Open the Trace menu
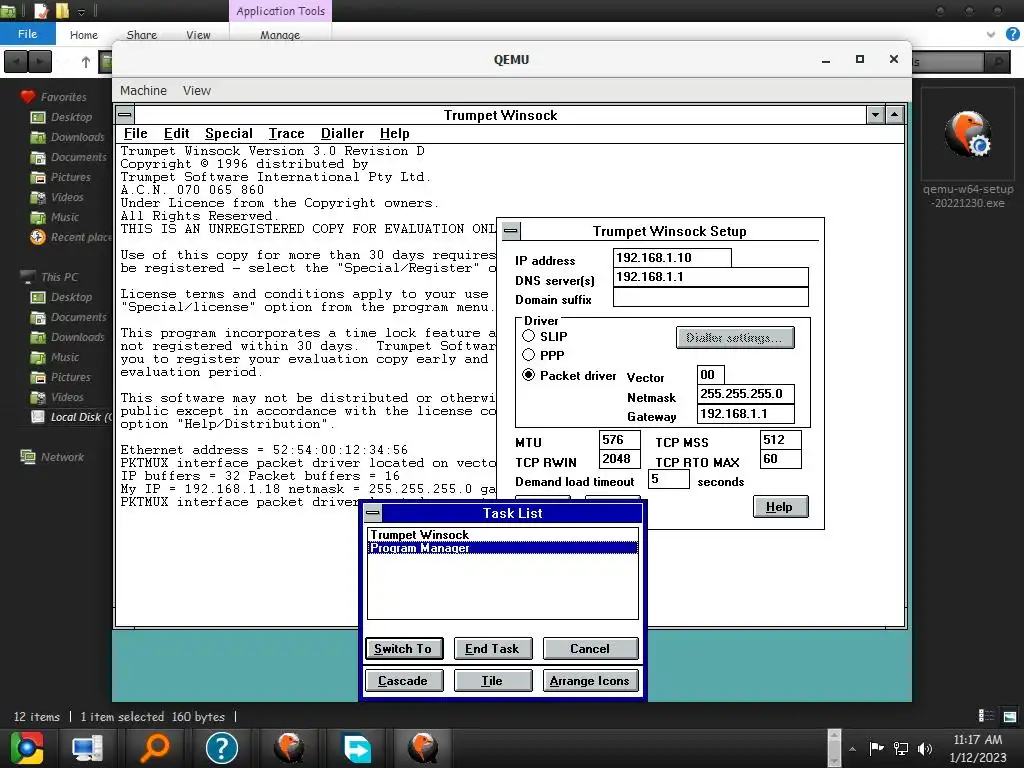This screenshot has width=1024, height=768. pyautogui.click(x=287, y=133)
